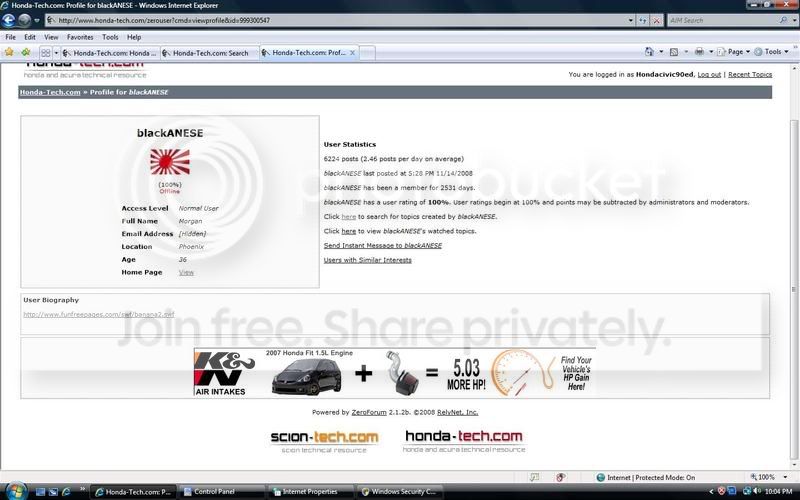Open the recent pages dropdown arrow
The width and height of the screenshot is (800, 500).
(37, 21)
